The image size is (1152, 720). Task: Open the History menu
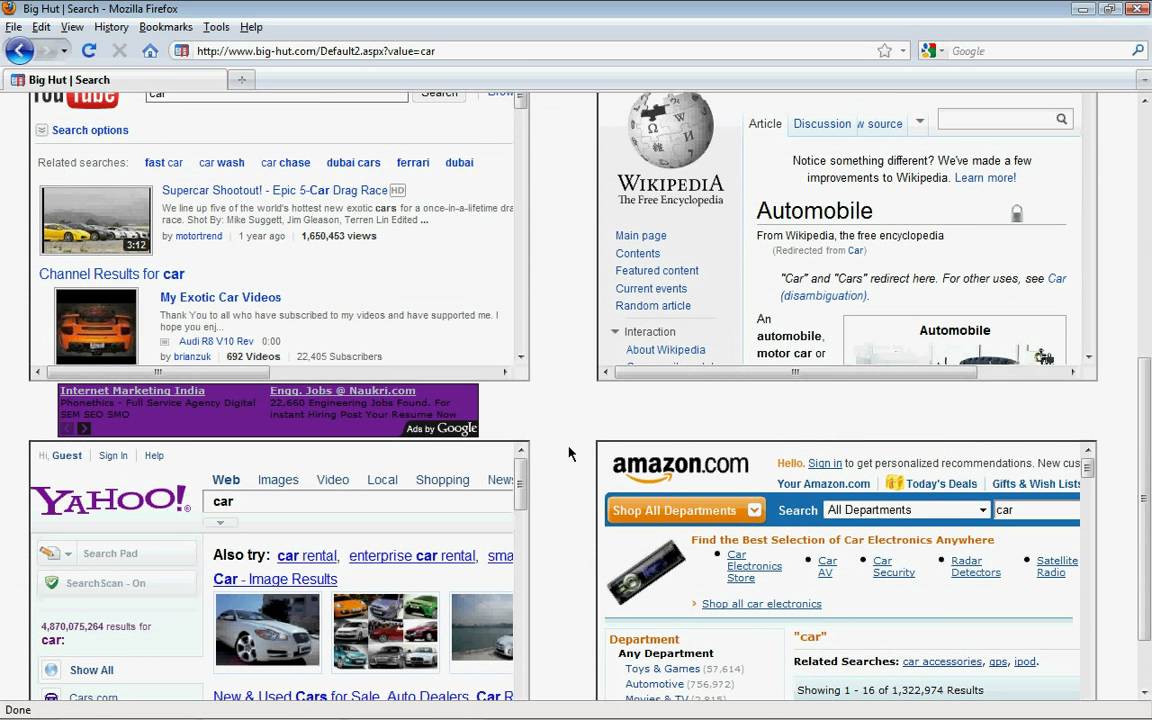pos(111,27)
